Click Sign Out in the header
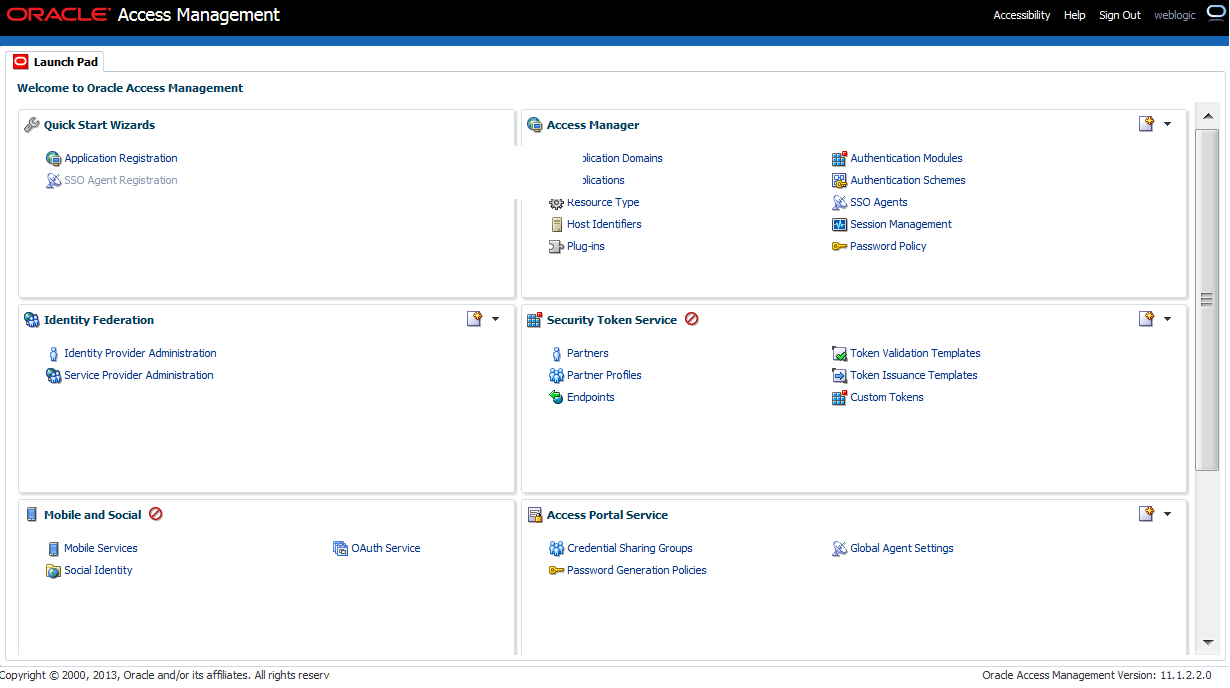1230x688 pixels. coord(1120,15)
